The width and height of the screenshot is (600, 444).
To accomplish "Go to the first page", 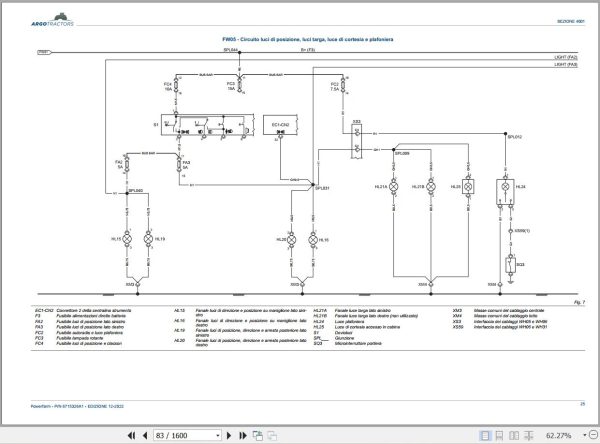I will (x=131, y=436).
